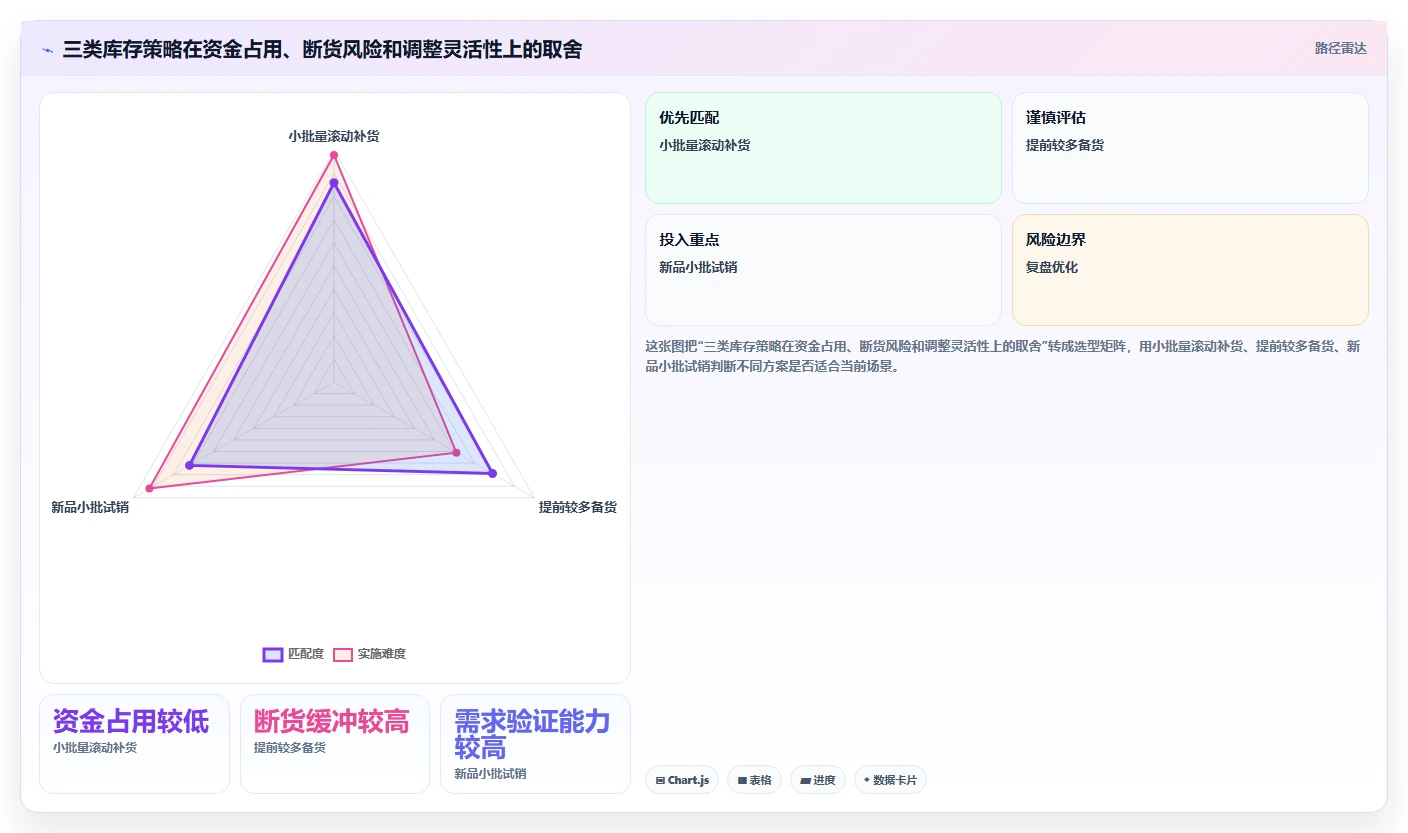Viewport: 1408px width, 833px height.
Task: Click the 资金占用较低 stat card
Action: (x=134, y=744)
